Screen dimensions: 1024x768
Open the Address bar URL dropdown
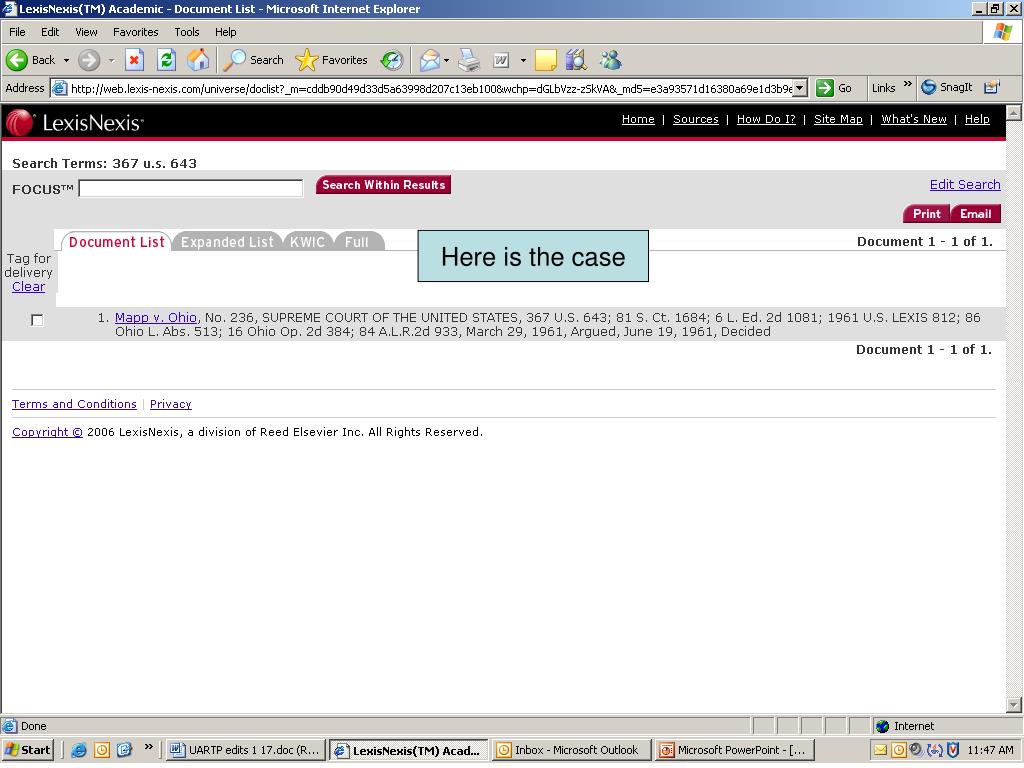click(x=801, y=88)
